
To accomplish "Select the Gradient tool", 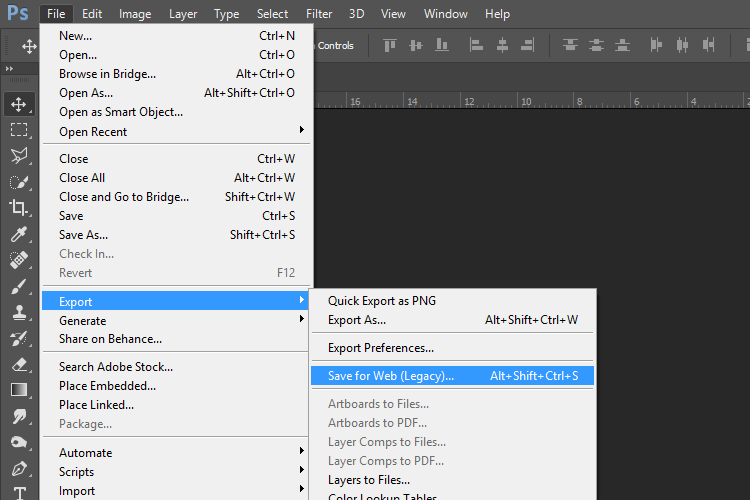I will pyautogui.click(x=19, y=390).
